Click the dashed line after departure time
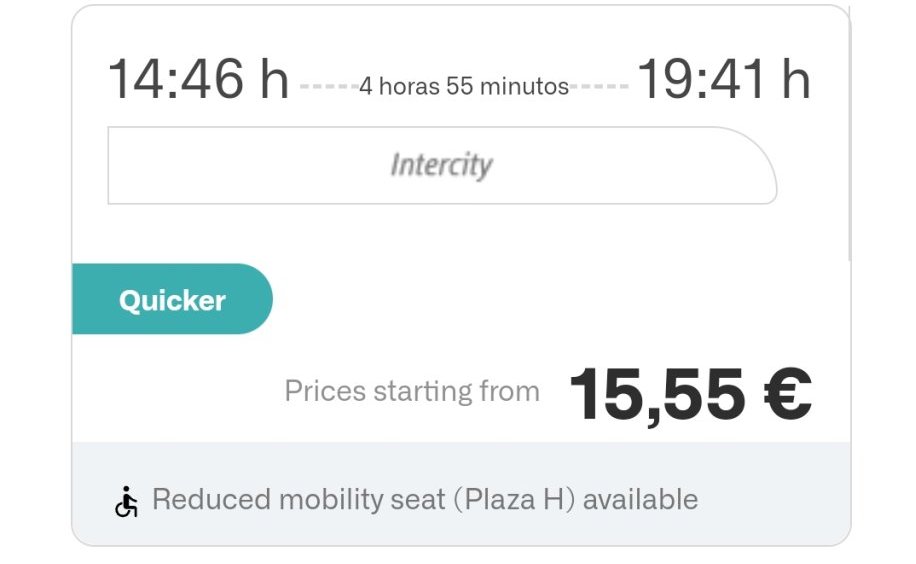The height and width of the screenshot is (564, 916). [x=328, y=87]
